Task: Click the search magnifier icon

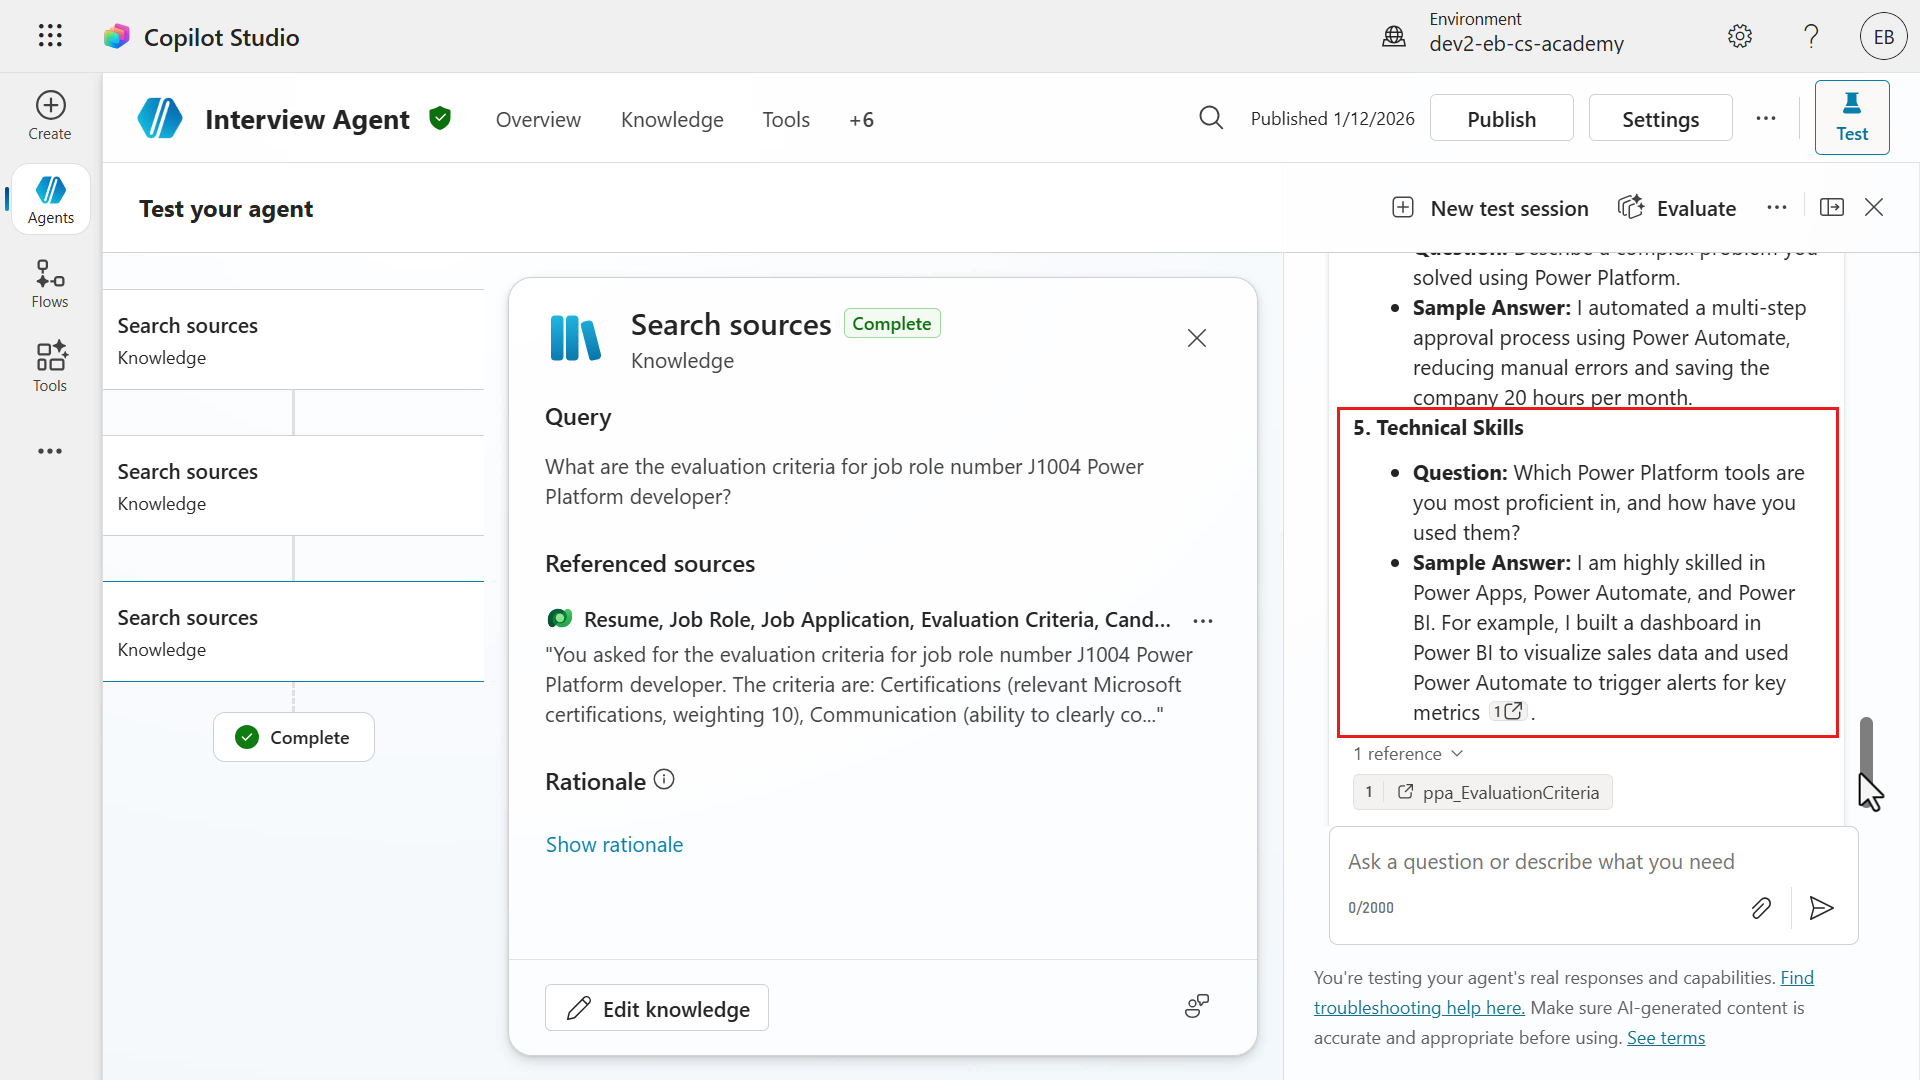Action: 1211,118
